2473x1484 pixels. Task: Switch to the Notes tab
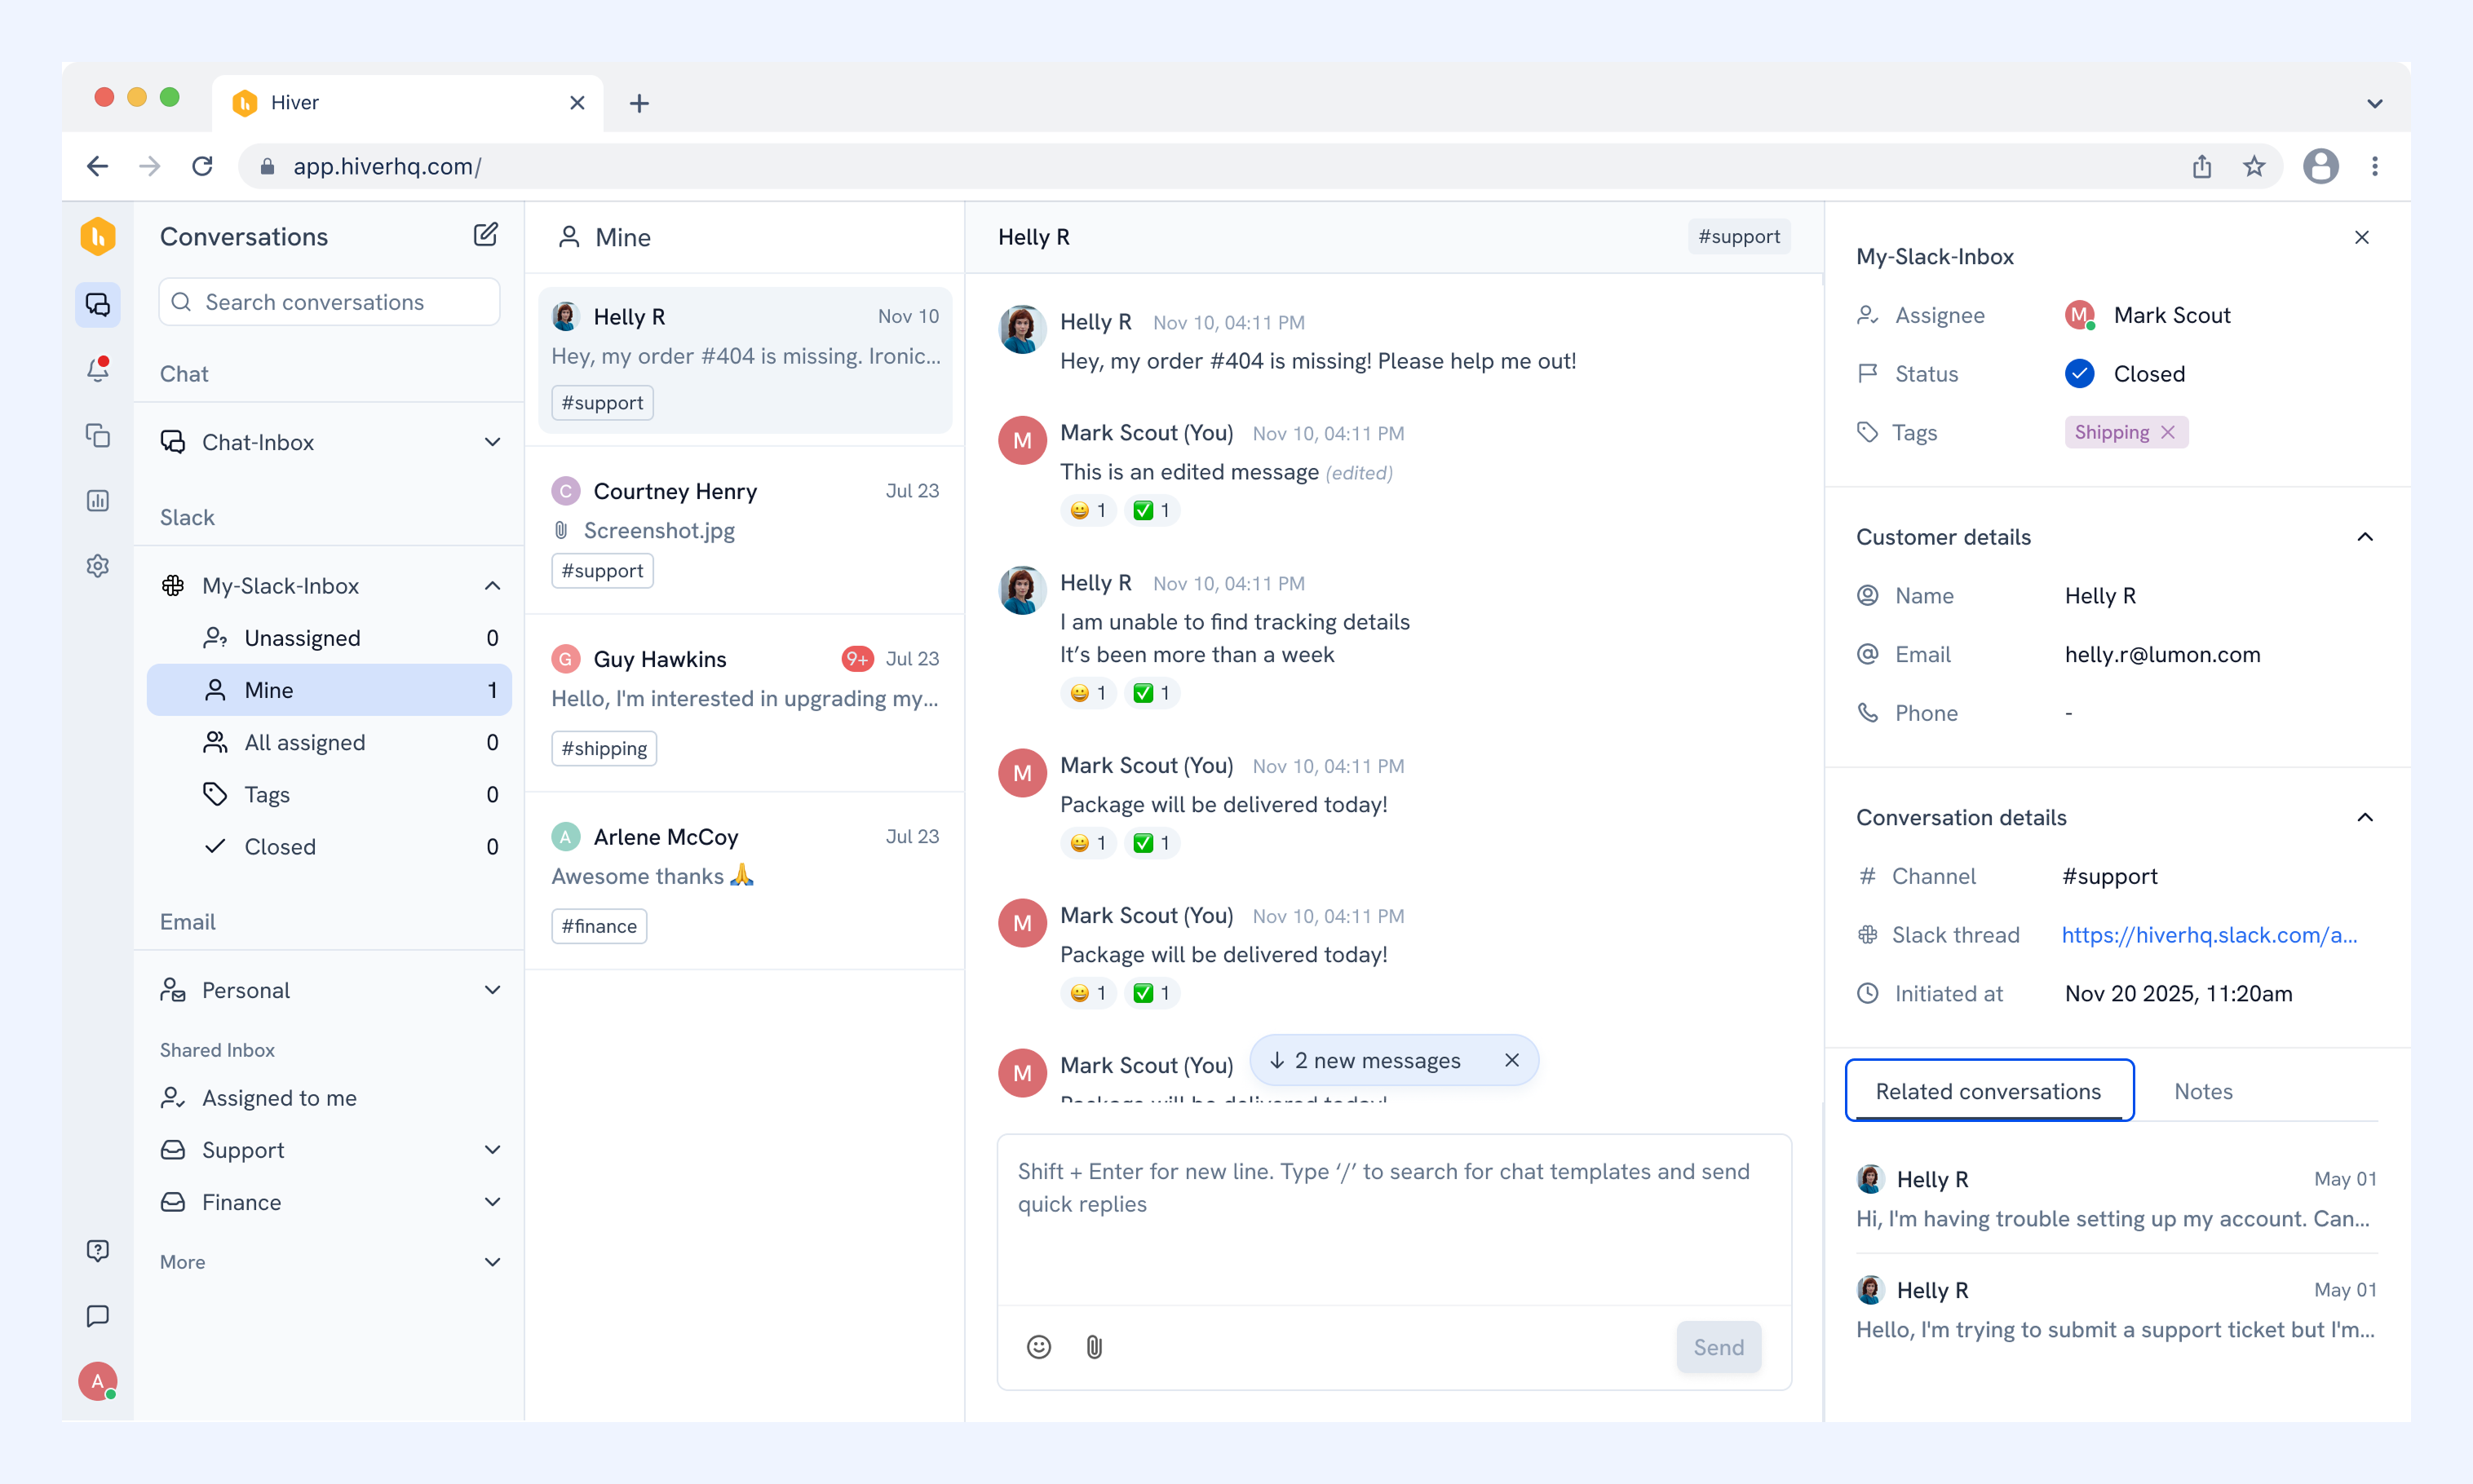pos(2203,1091)
